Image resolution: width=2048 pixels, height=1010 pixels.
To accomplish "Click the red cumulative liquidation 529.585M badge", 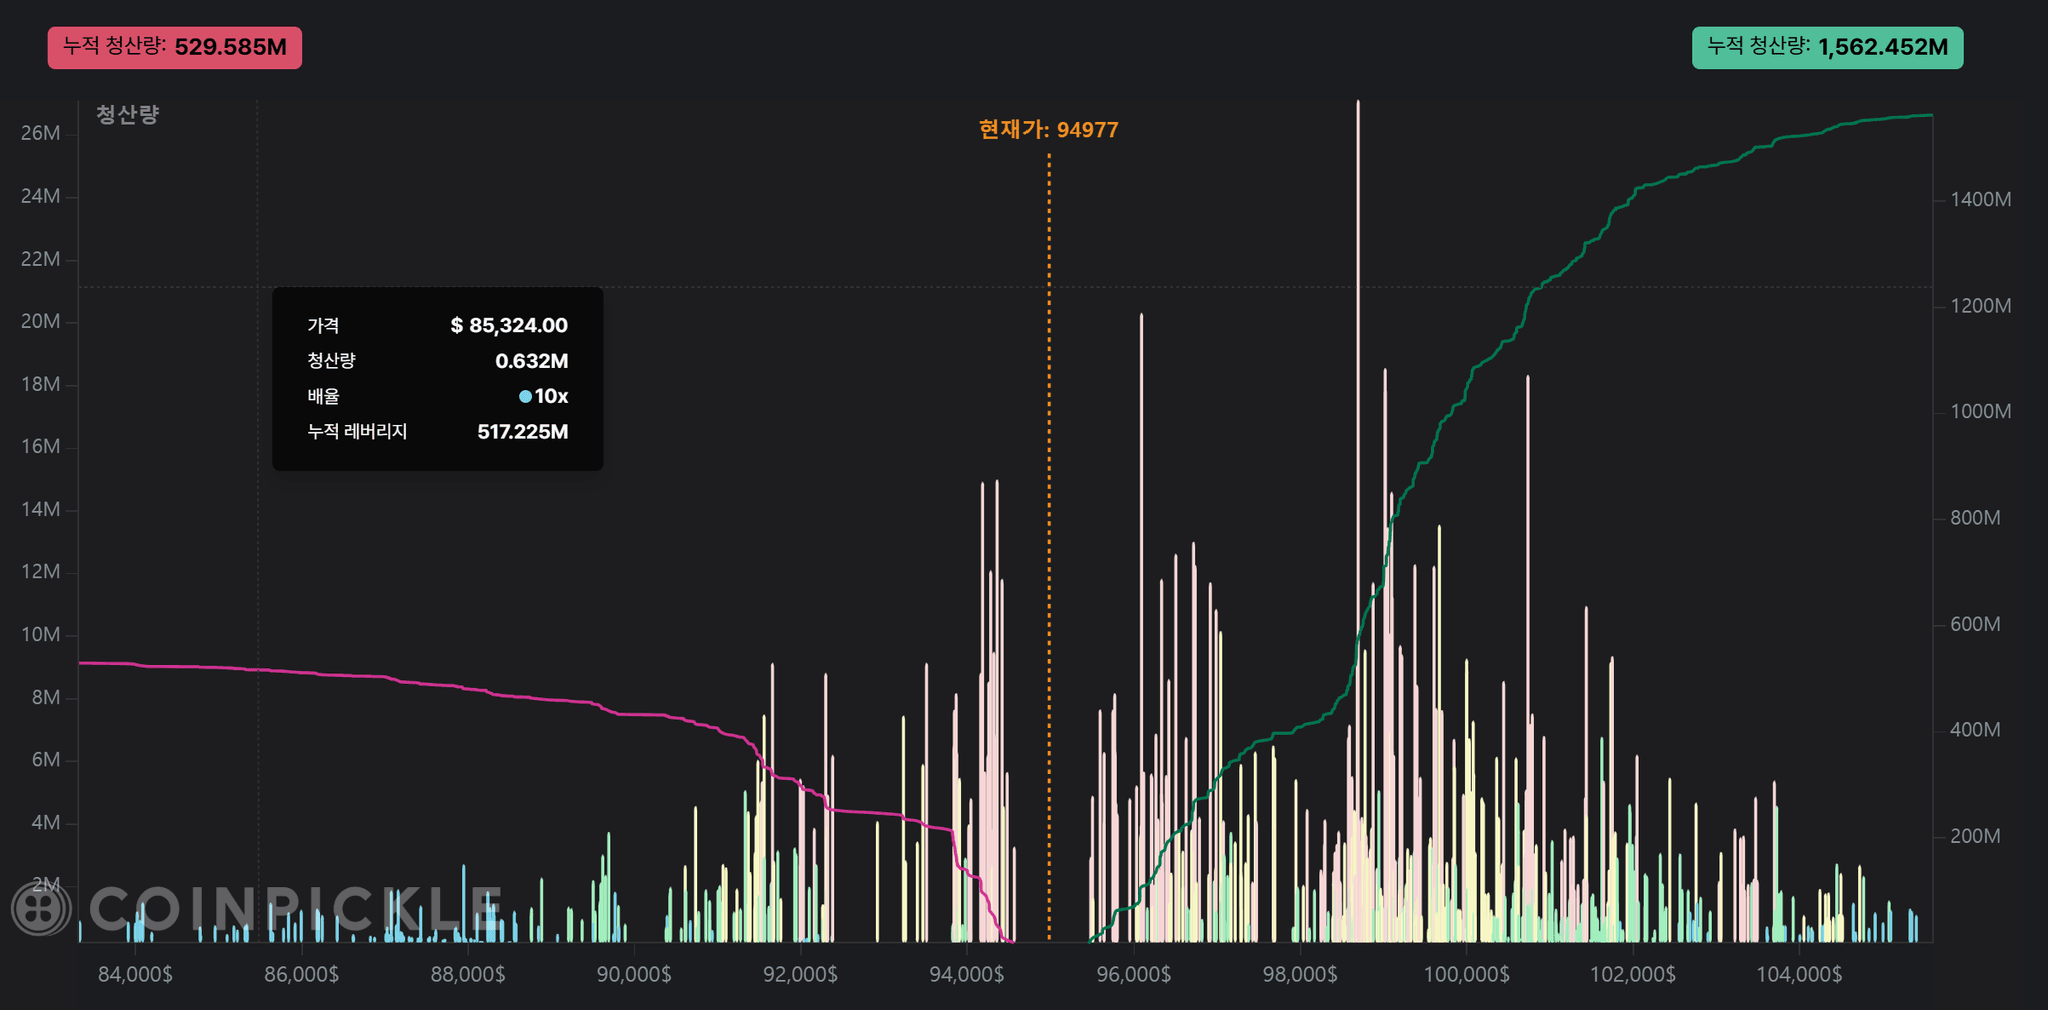I will click(x=175, y=48).
